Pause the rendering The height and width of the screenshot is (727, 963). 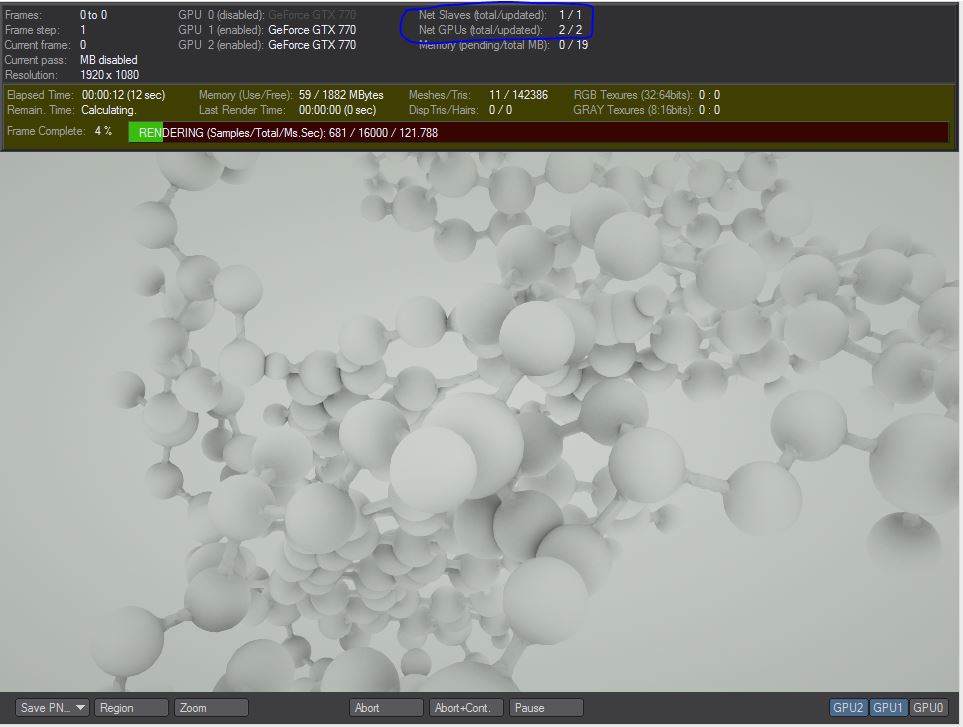click(x=546, y=707)
